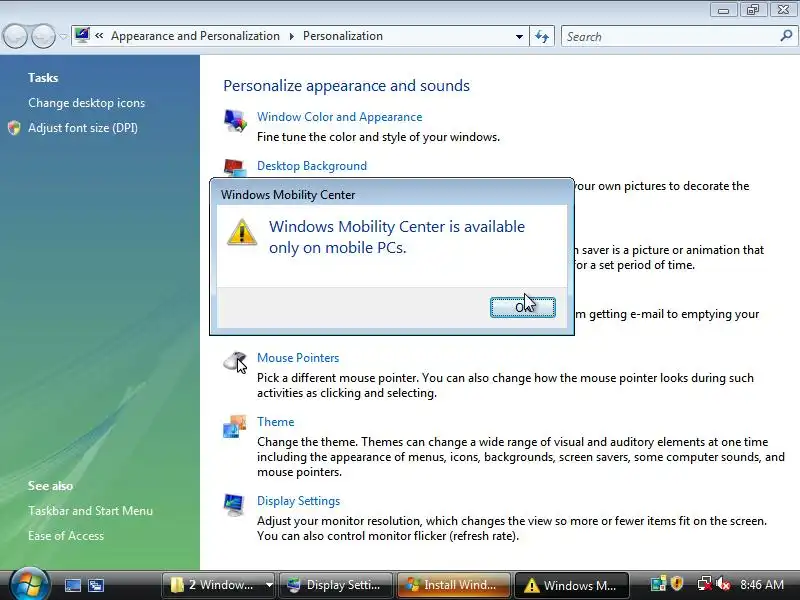Expand the arrow after Appearance and Personalization

(291, 36)
